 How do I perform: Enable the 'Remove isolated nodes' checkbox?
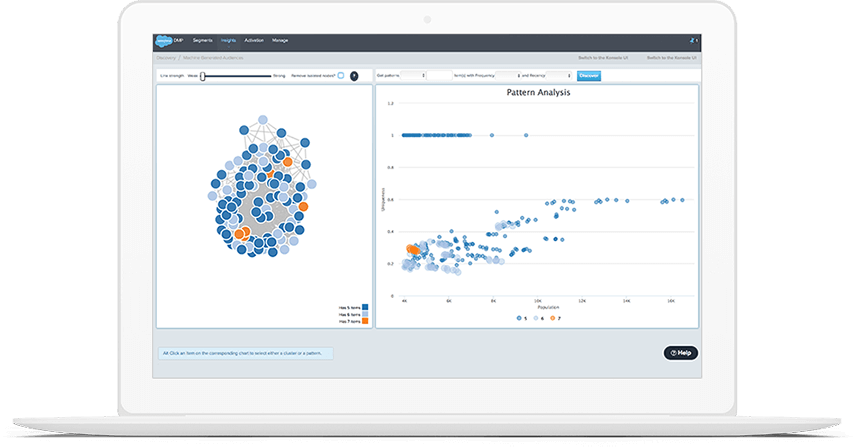pos(340,75)
